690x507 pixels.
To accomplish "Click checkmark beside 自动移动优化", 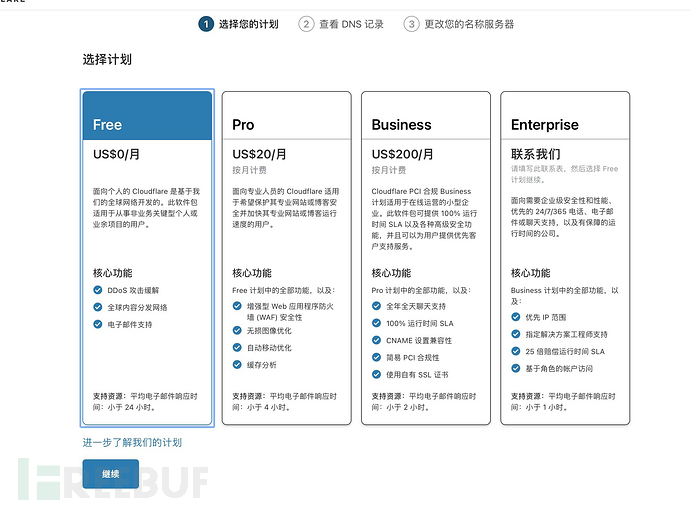I will [237, 348].
